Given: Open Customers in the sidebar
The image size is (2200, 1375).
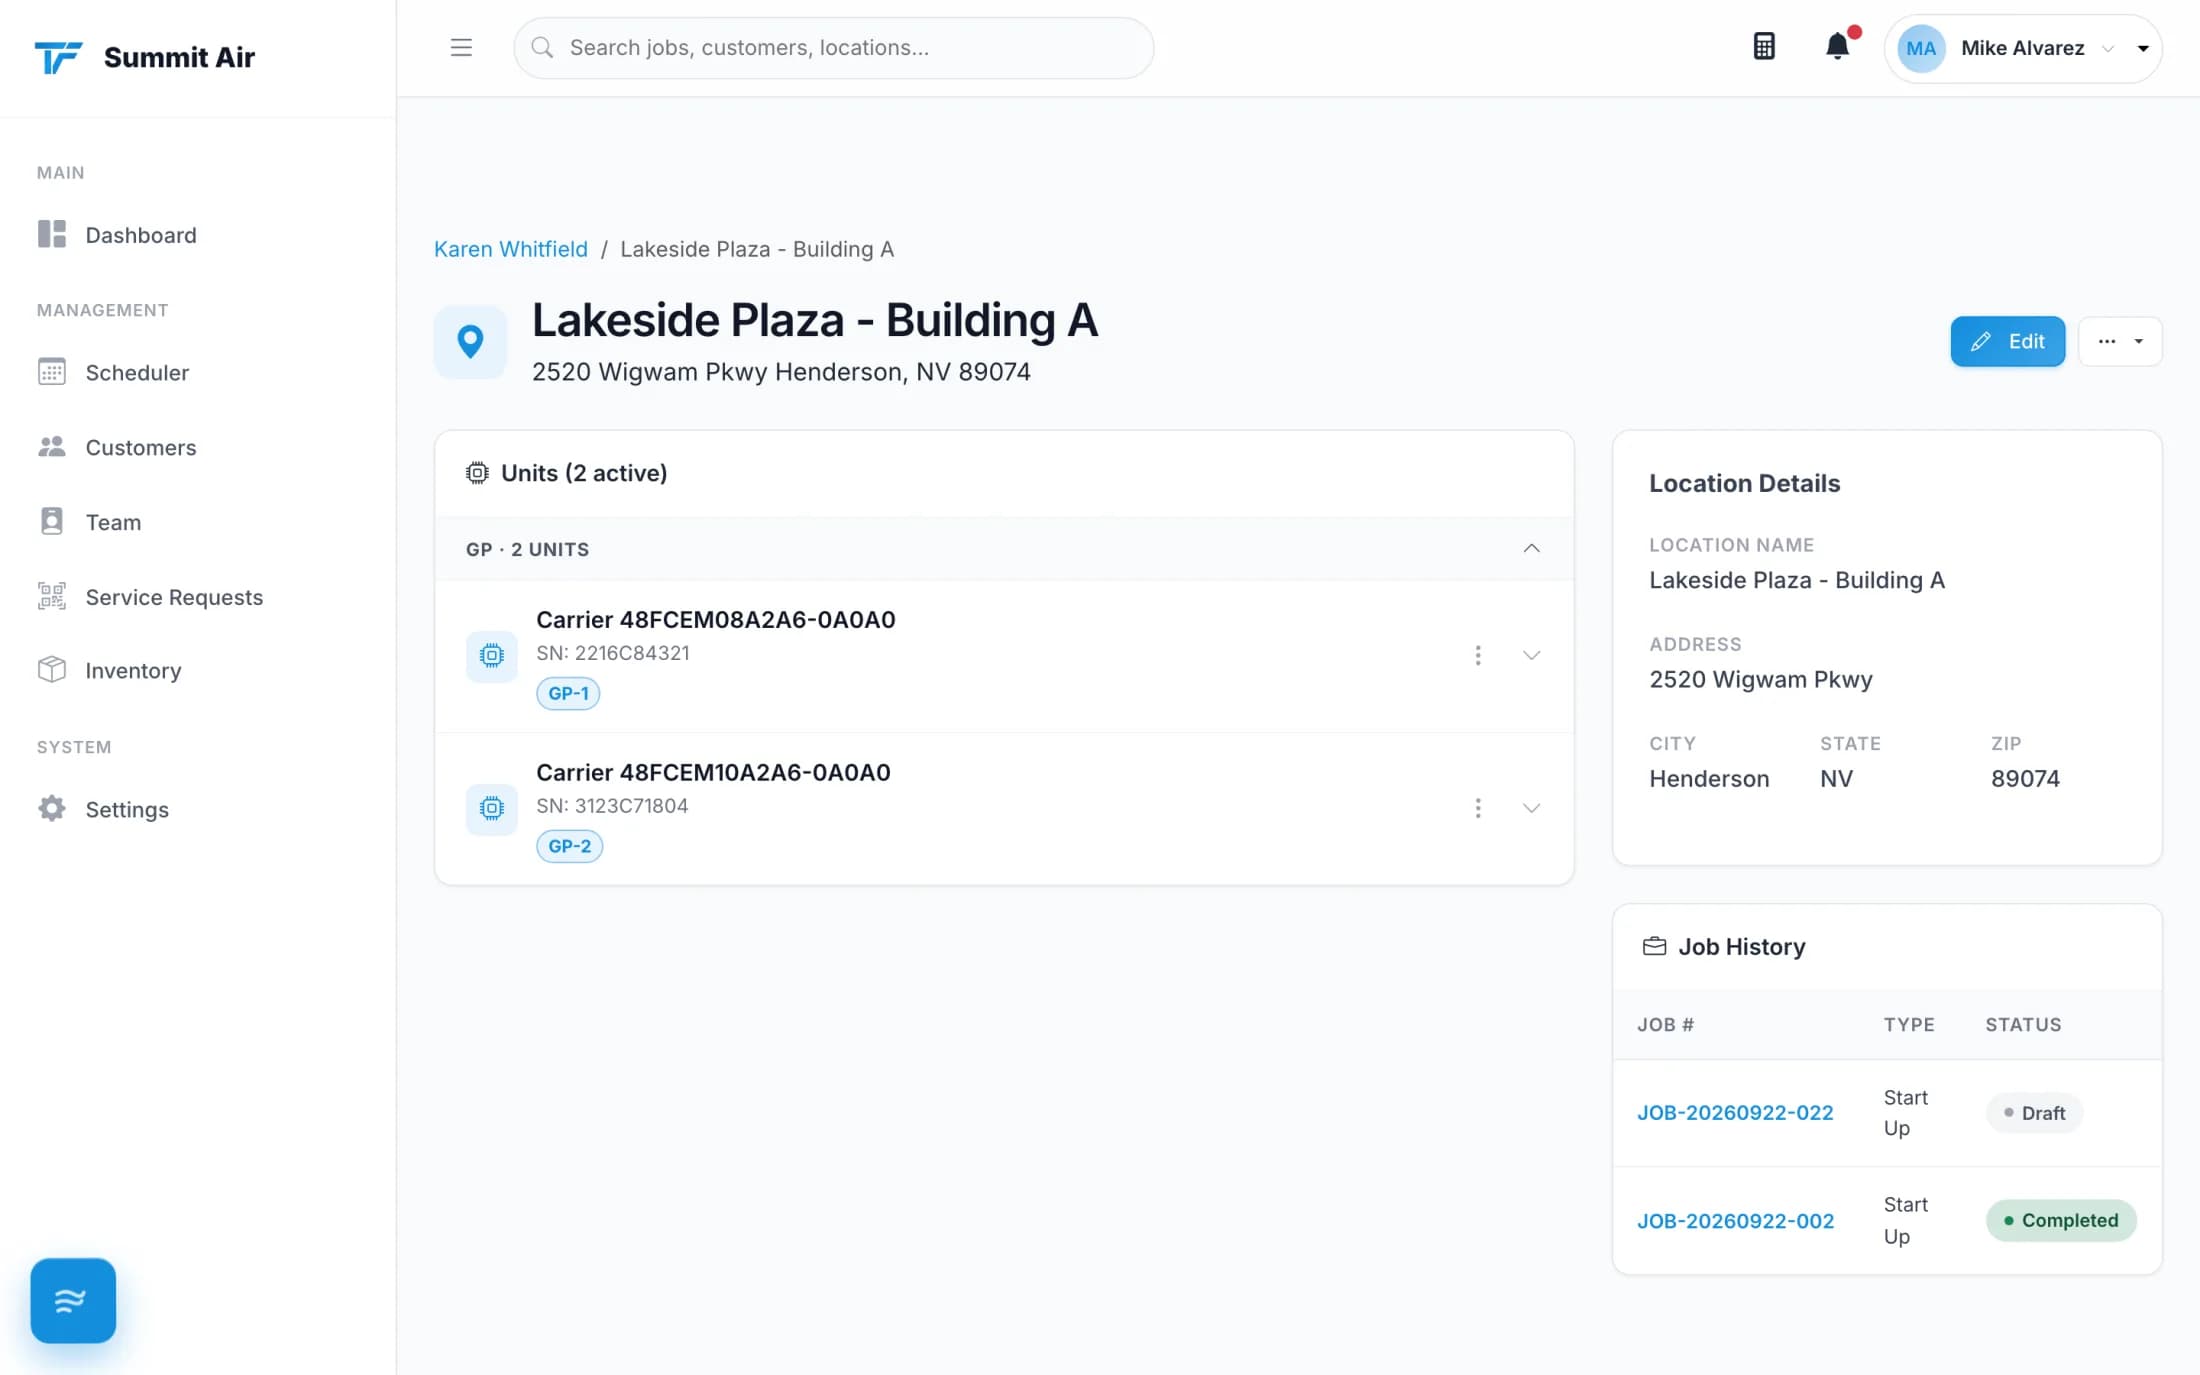Looking at the screenshot, I should 141,447.
